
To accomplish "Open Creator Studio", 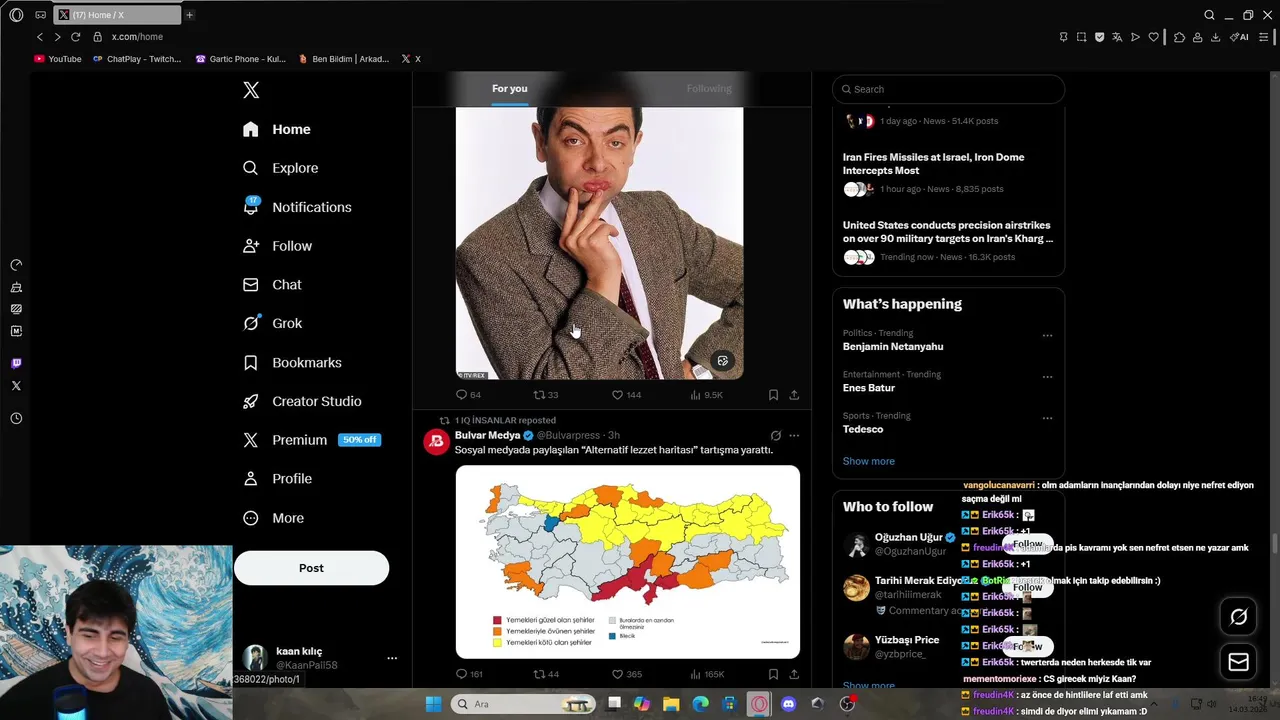I will pos(302,401).
